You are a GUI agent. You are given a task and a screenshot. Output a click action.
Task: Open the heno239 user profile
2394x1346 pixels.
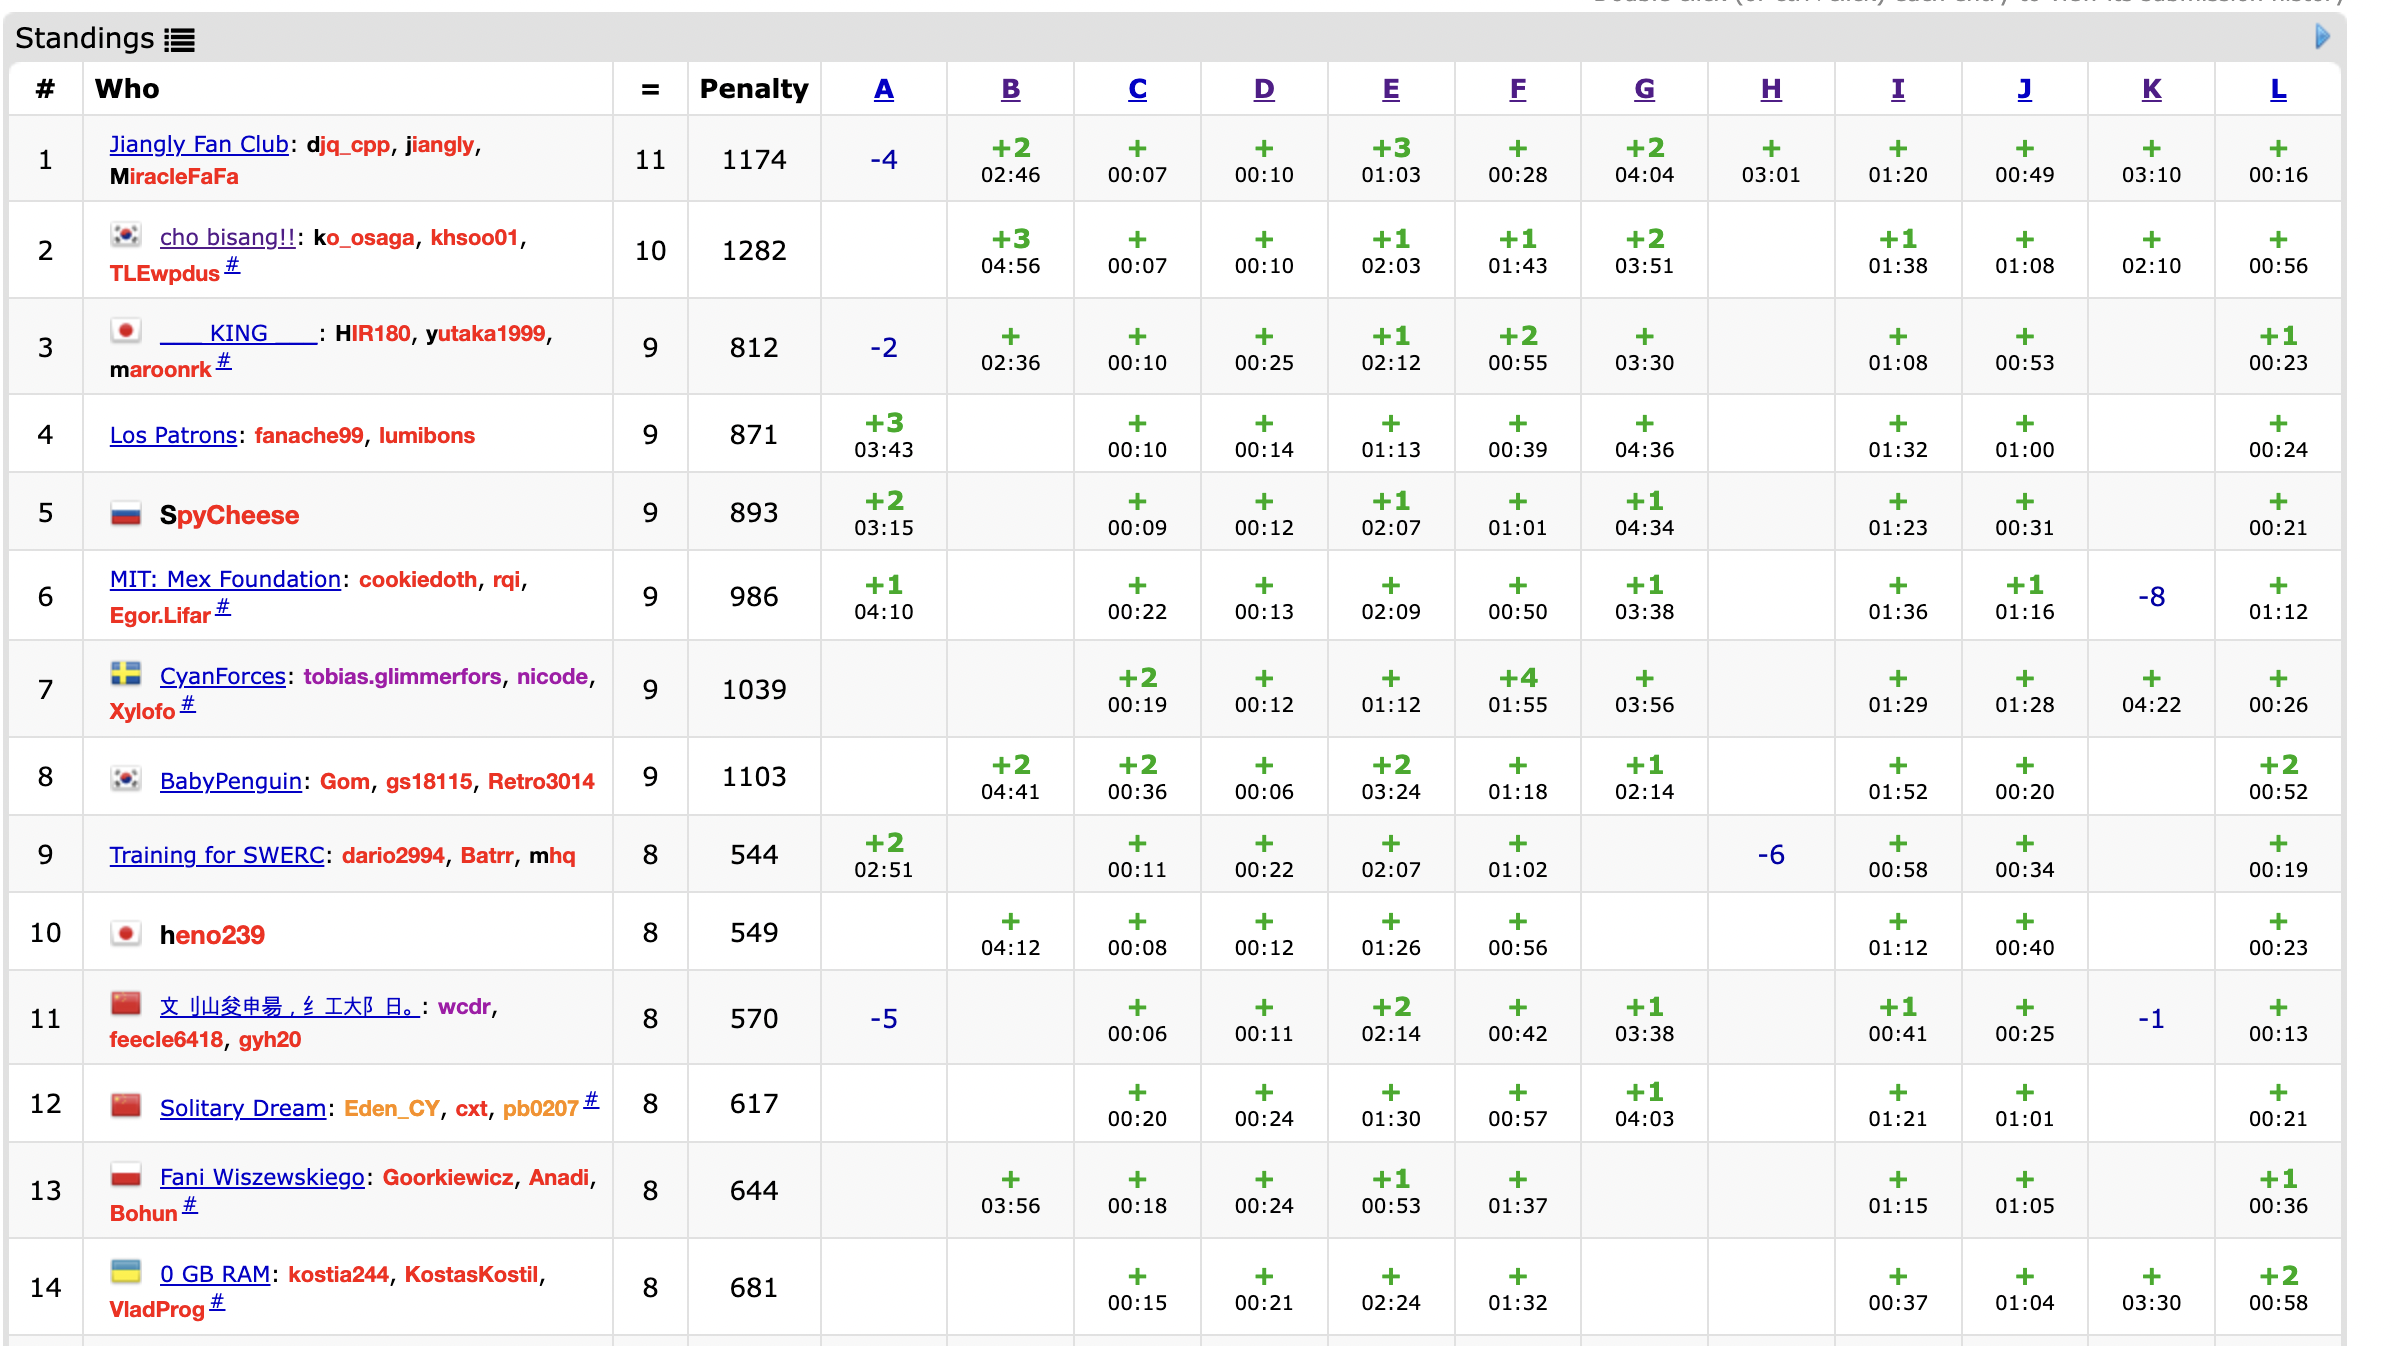click(x=212, y=935)
